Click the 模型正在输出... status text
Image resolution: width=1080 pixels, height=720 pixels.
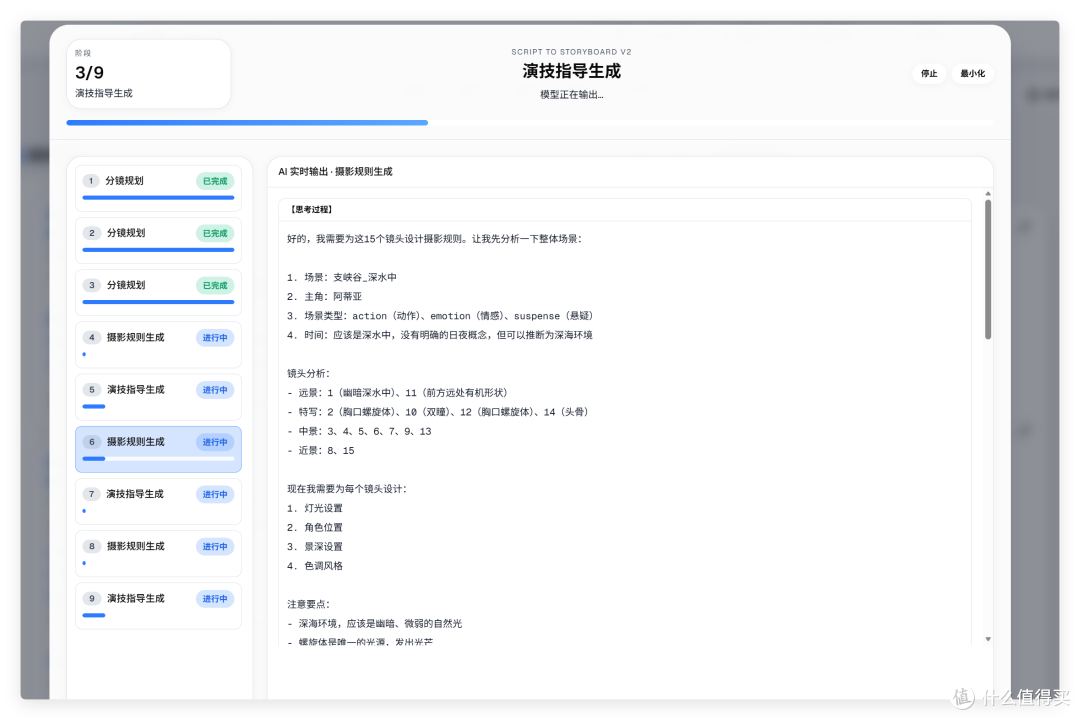pyautogui.click(x=572, y=95)
